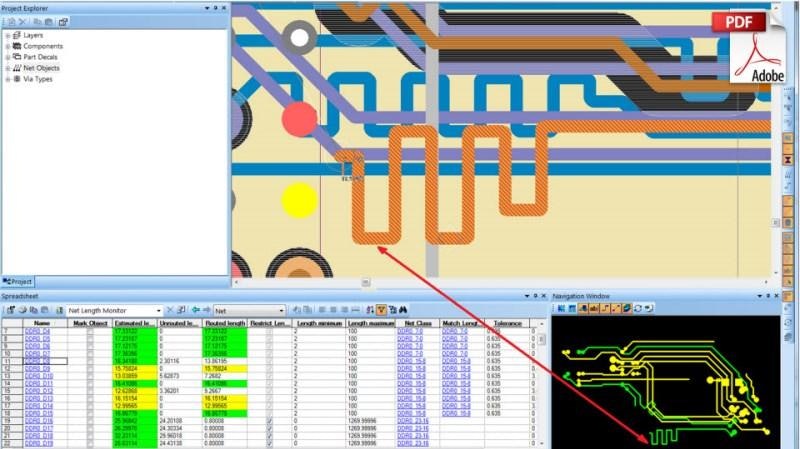Select the Project tab
The width and height of the screenshot is (800, 449).
point(18,282)
